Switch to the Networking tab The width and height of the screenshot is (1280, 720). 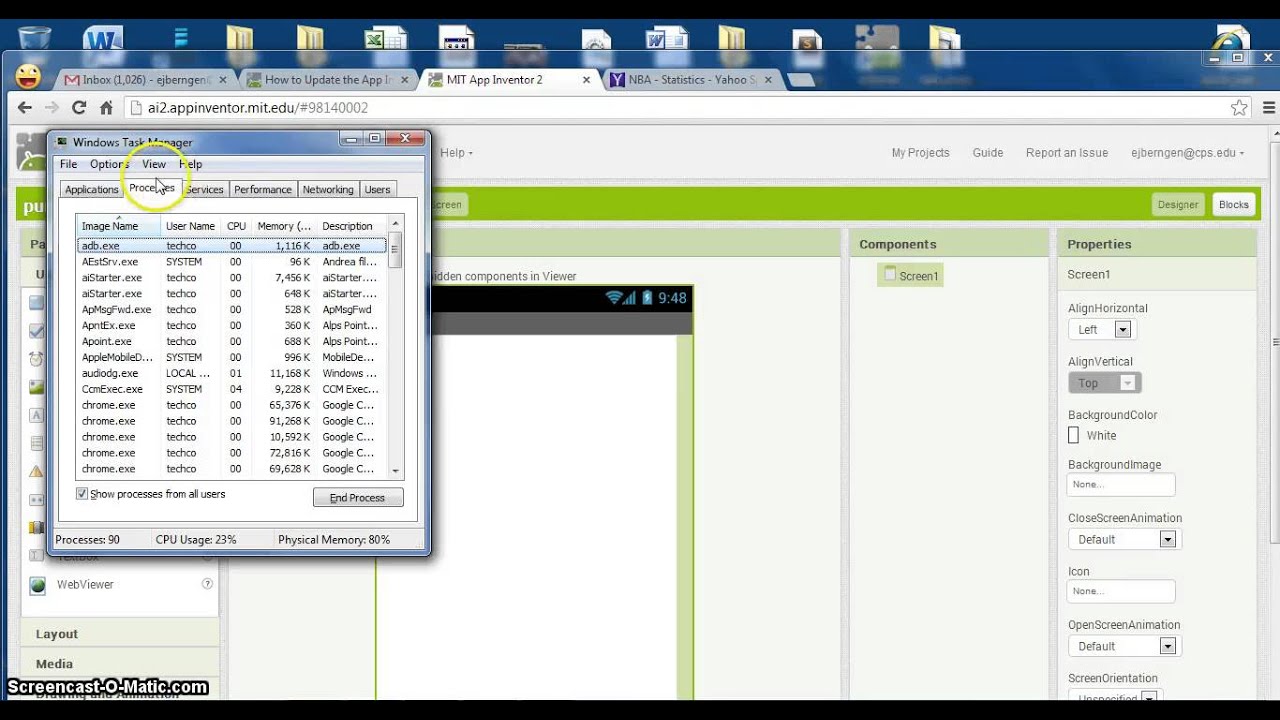(x=328, y=189)
